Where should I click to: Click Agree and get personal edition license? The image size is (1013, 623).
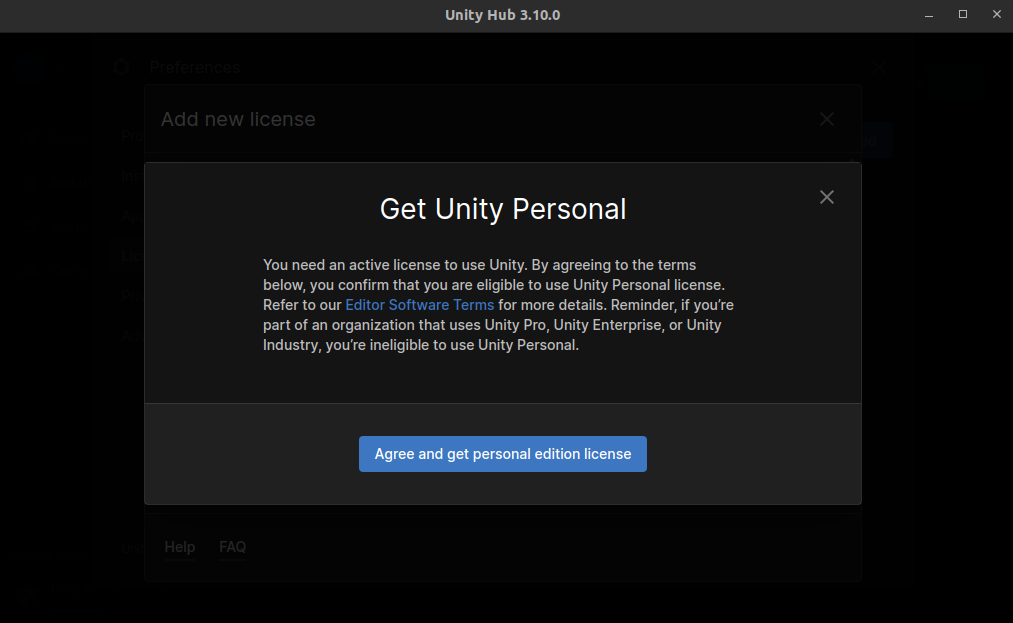[x=502, y=453]
